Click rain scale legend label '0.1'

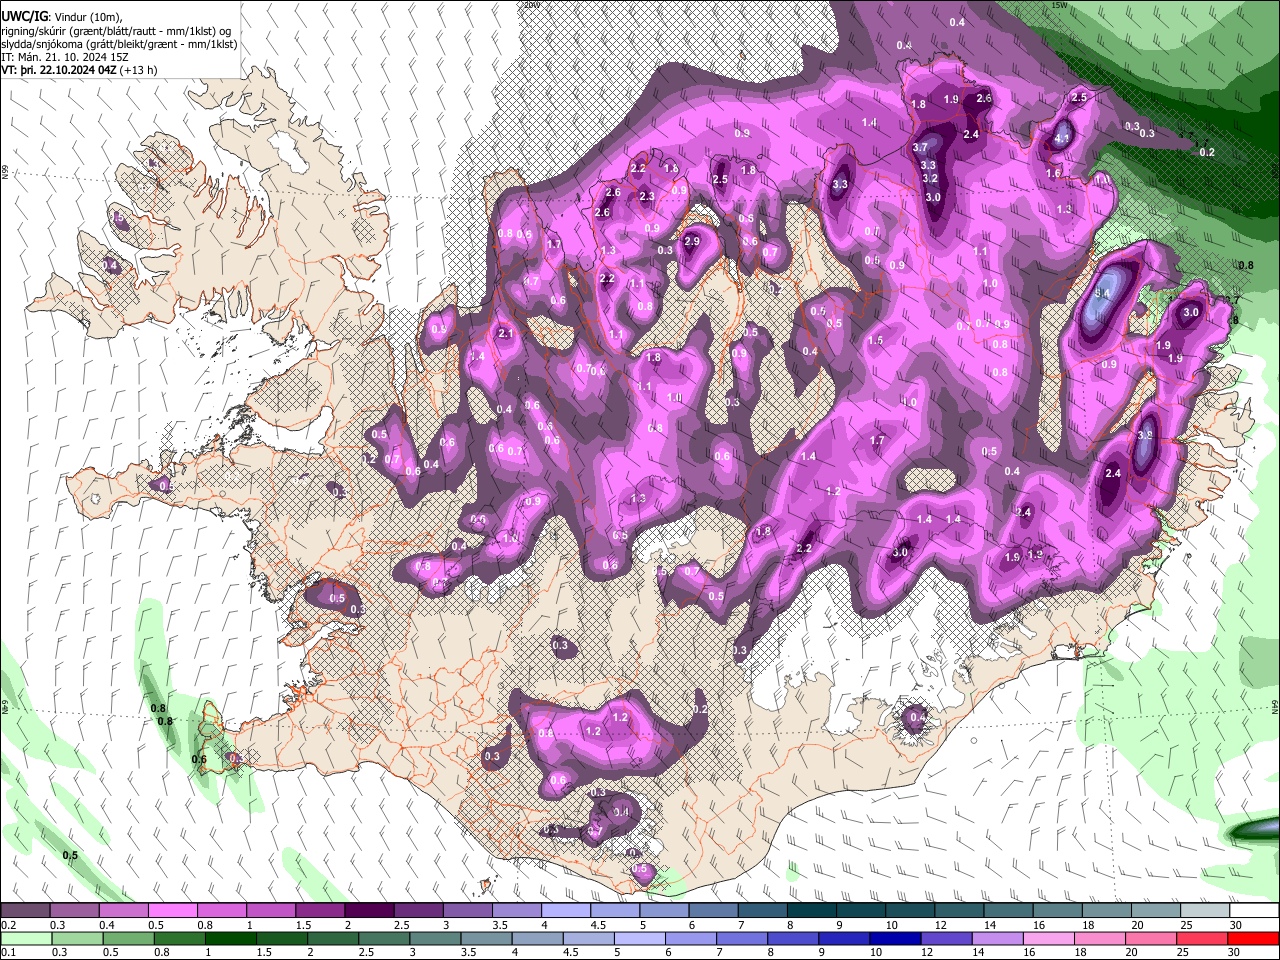click(9, 953)
